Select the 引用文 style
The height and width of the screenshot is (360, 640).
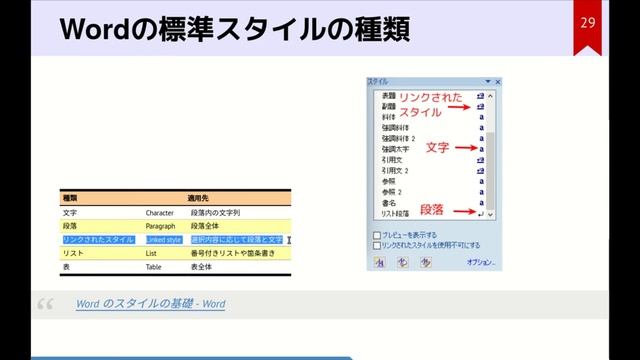tap(392, 160)
